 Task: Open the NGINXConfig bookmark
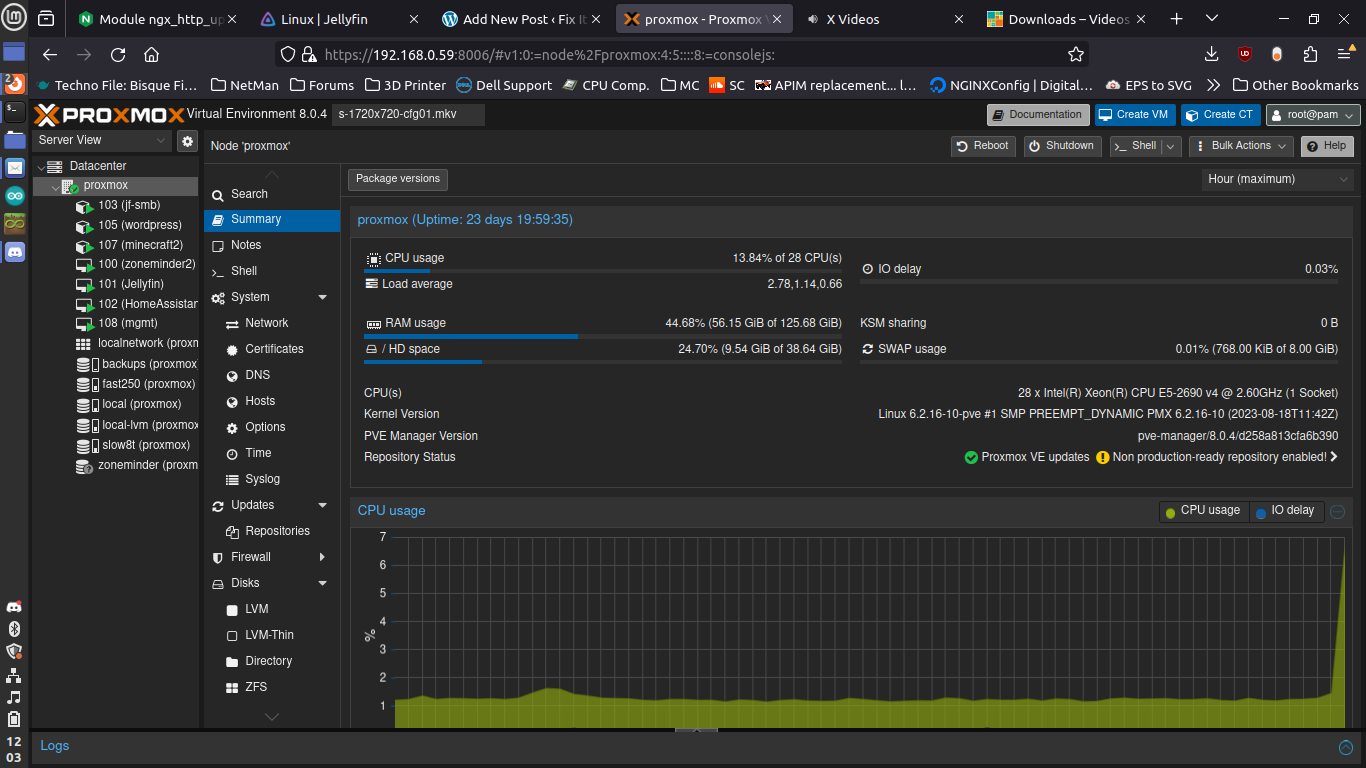1010,86
